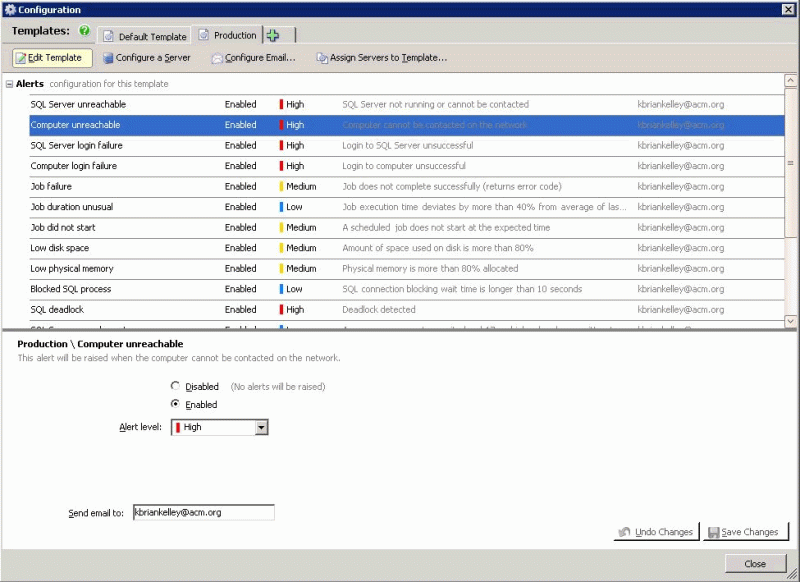Select the Disabled radio button
The image size is (800, 582).
pyautogui.click(x=177, y=386)
